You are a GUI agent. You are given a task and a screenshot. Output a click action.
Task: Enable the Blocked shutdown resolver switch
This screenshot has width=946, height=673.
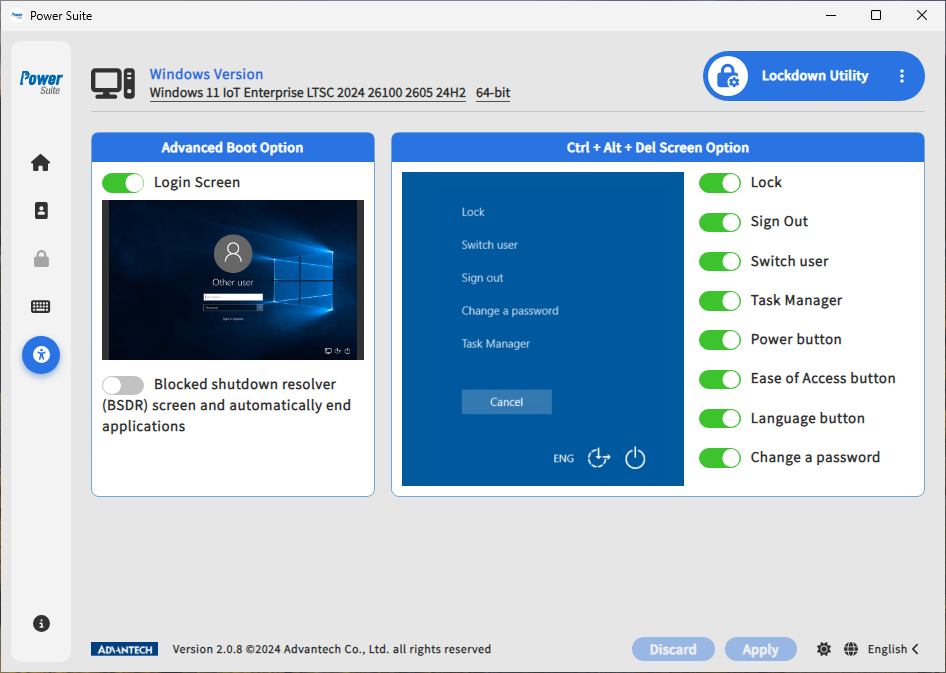tap(123, 385)
